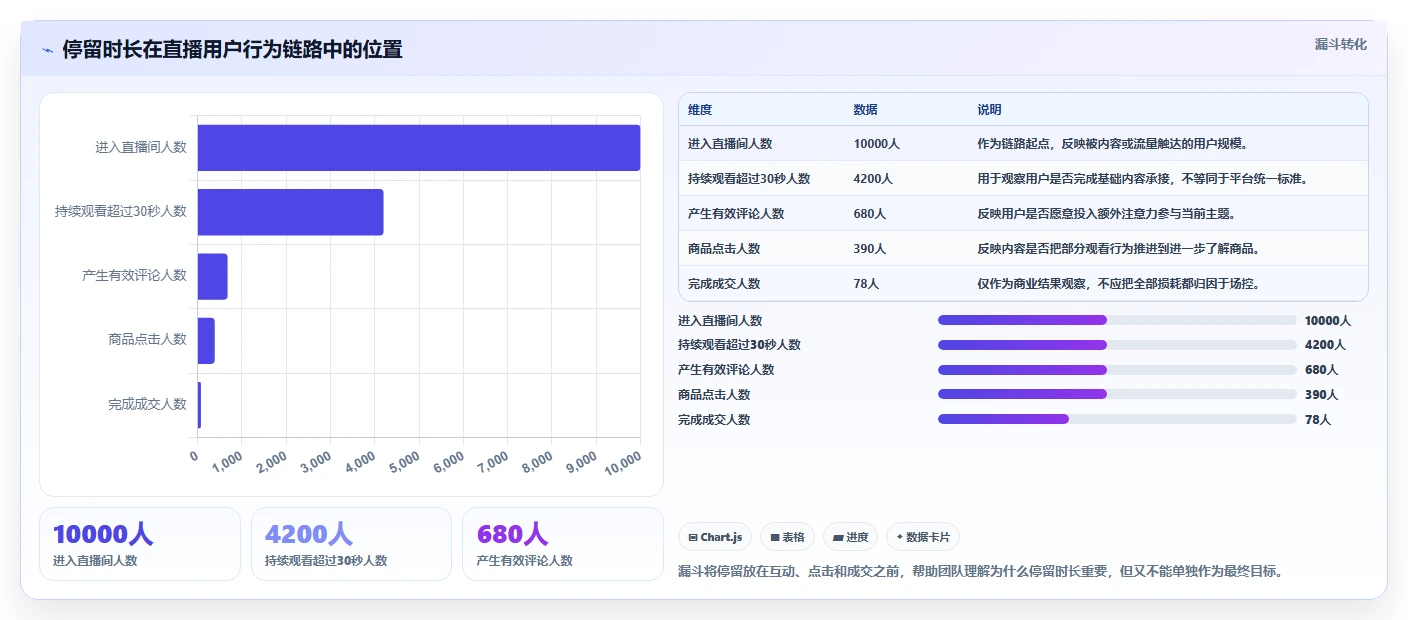Click the description starting 反映用户是否愿意
1408x620 pixels.
click(1107, 214)
